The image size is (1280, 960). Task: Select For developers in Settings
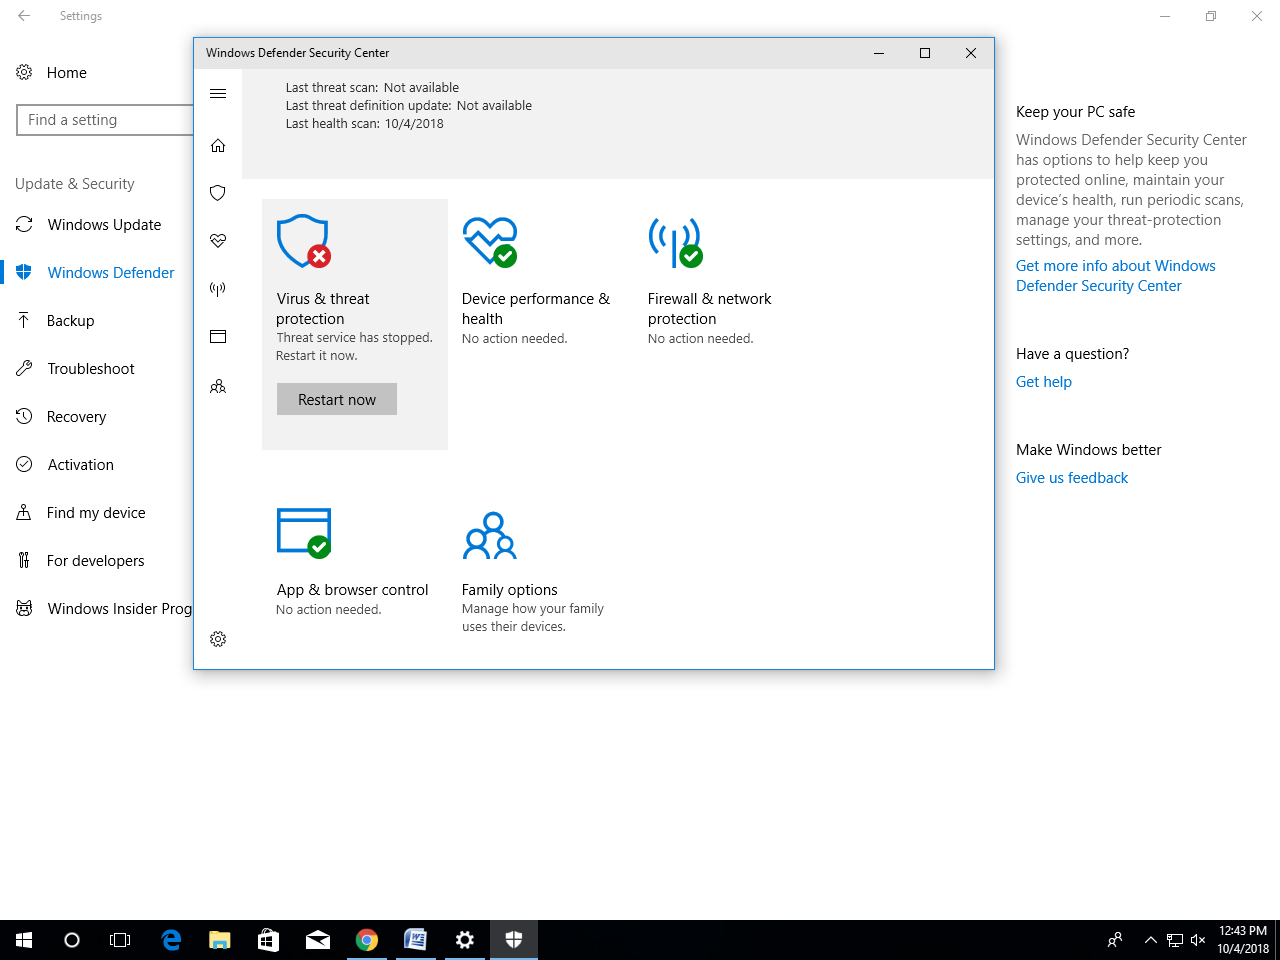tap(97, 561)
